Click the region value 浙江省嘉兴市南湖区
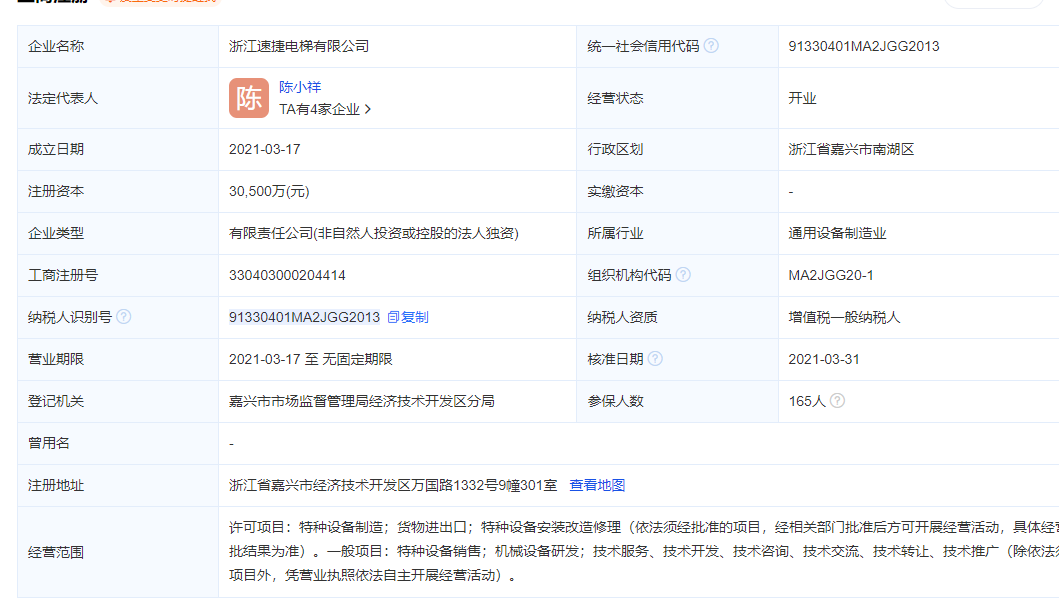1059x600 pixels. pyautogui.click(x=851, y=149)
